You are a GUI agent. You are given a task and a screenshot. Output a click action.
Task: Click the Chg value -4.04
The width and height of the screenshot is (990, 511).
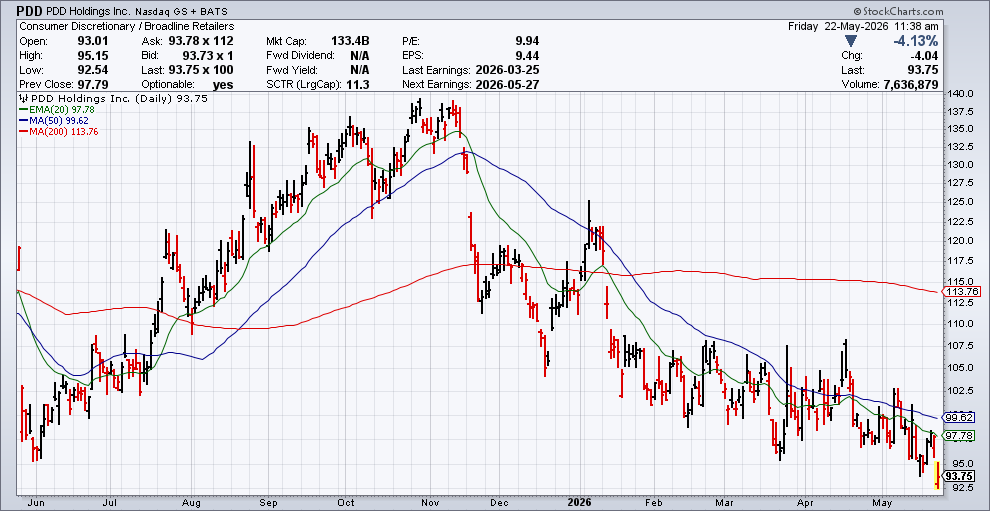[x=926, y=55]
